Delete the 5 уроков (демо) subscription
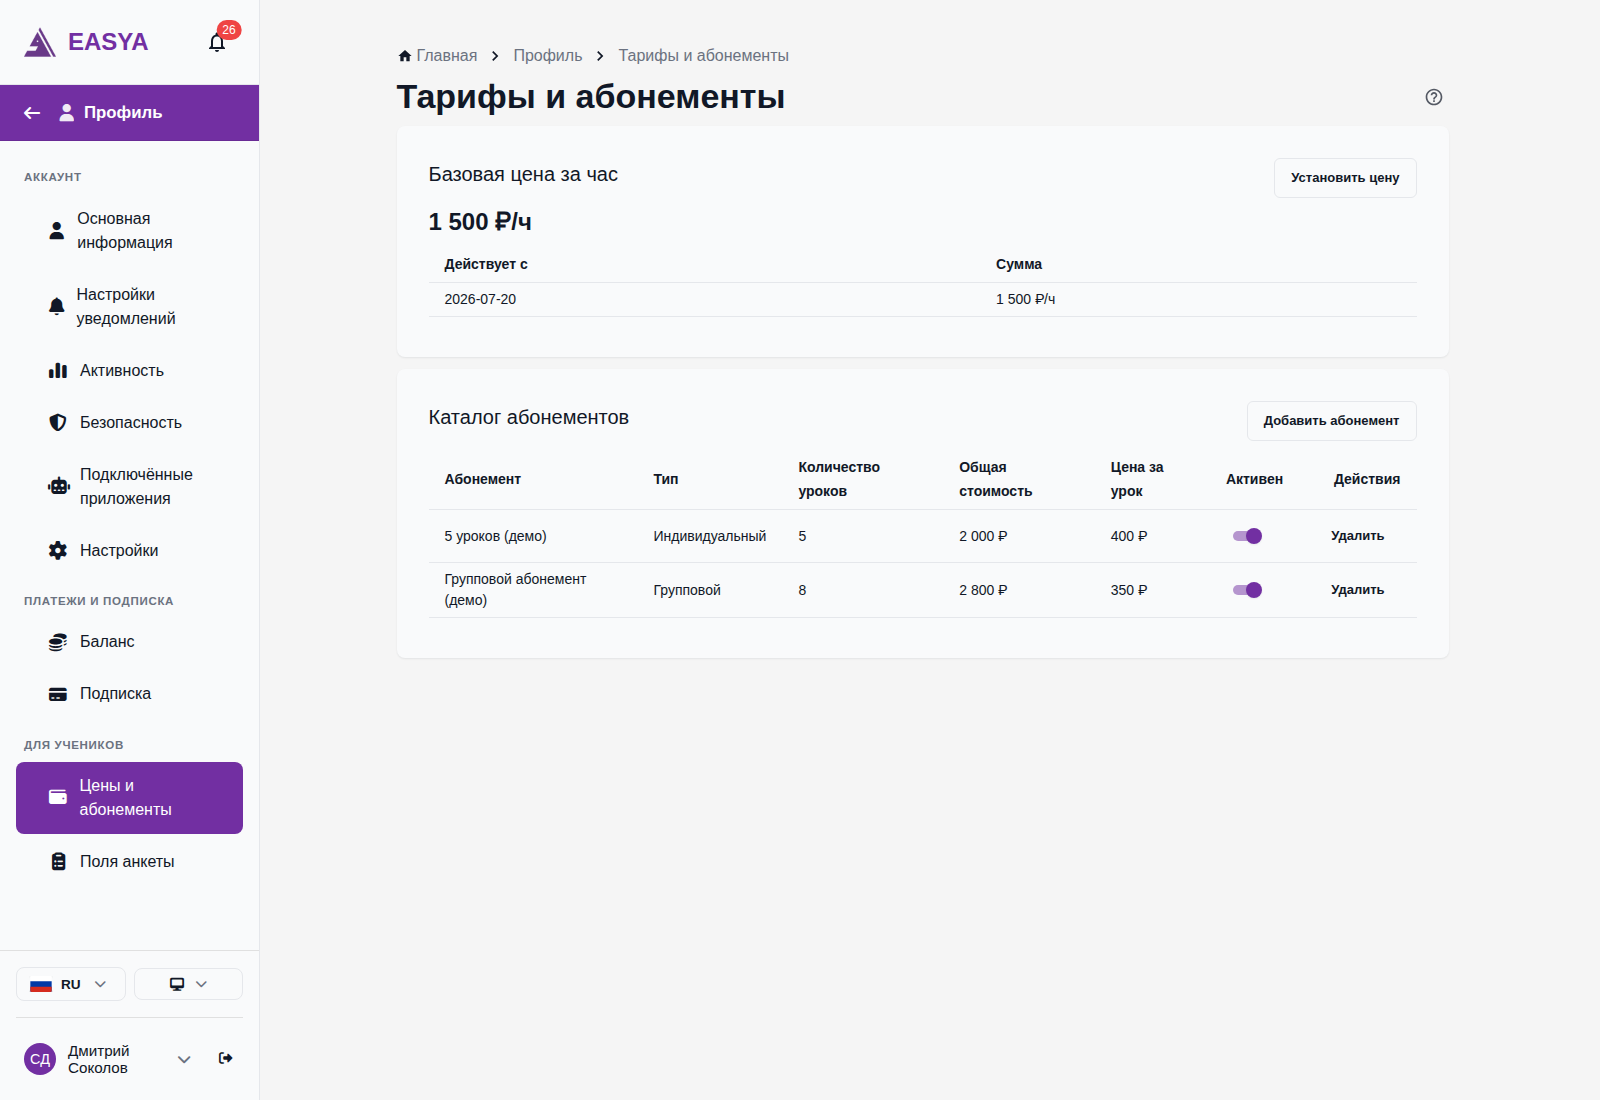This screenshot has height=1100, width=1600. click(x=1357, y=536)
